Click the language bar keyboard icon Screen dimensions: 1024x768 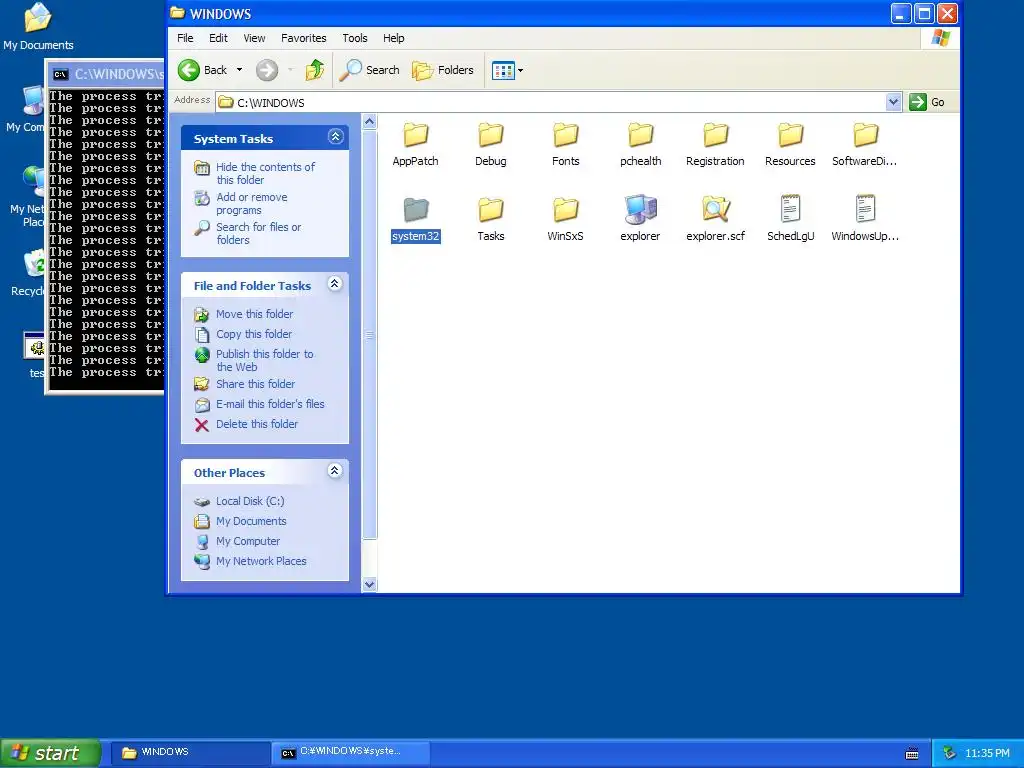(x=912, y=754)
